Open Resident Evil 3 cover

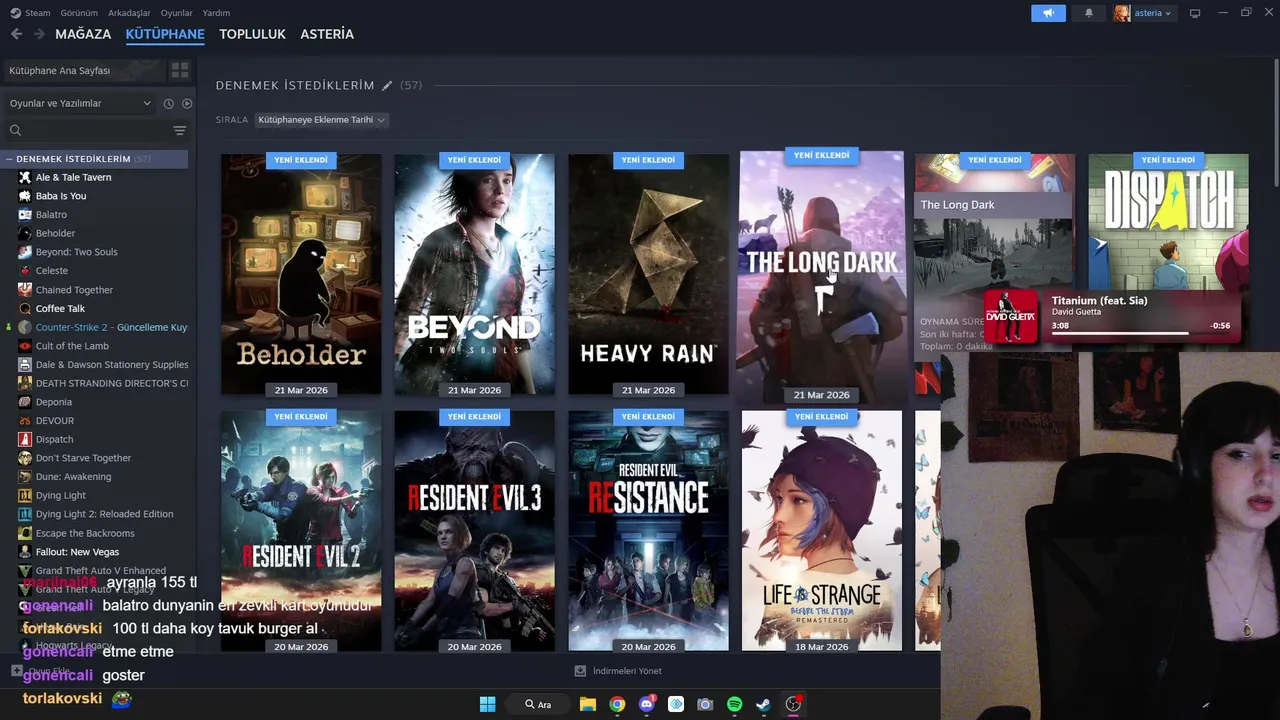(x=474, y=531)
